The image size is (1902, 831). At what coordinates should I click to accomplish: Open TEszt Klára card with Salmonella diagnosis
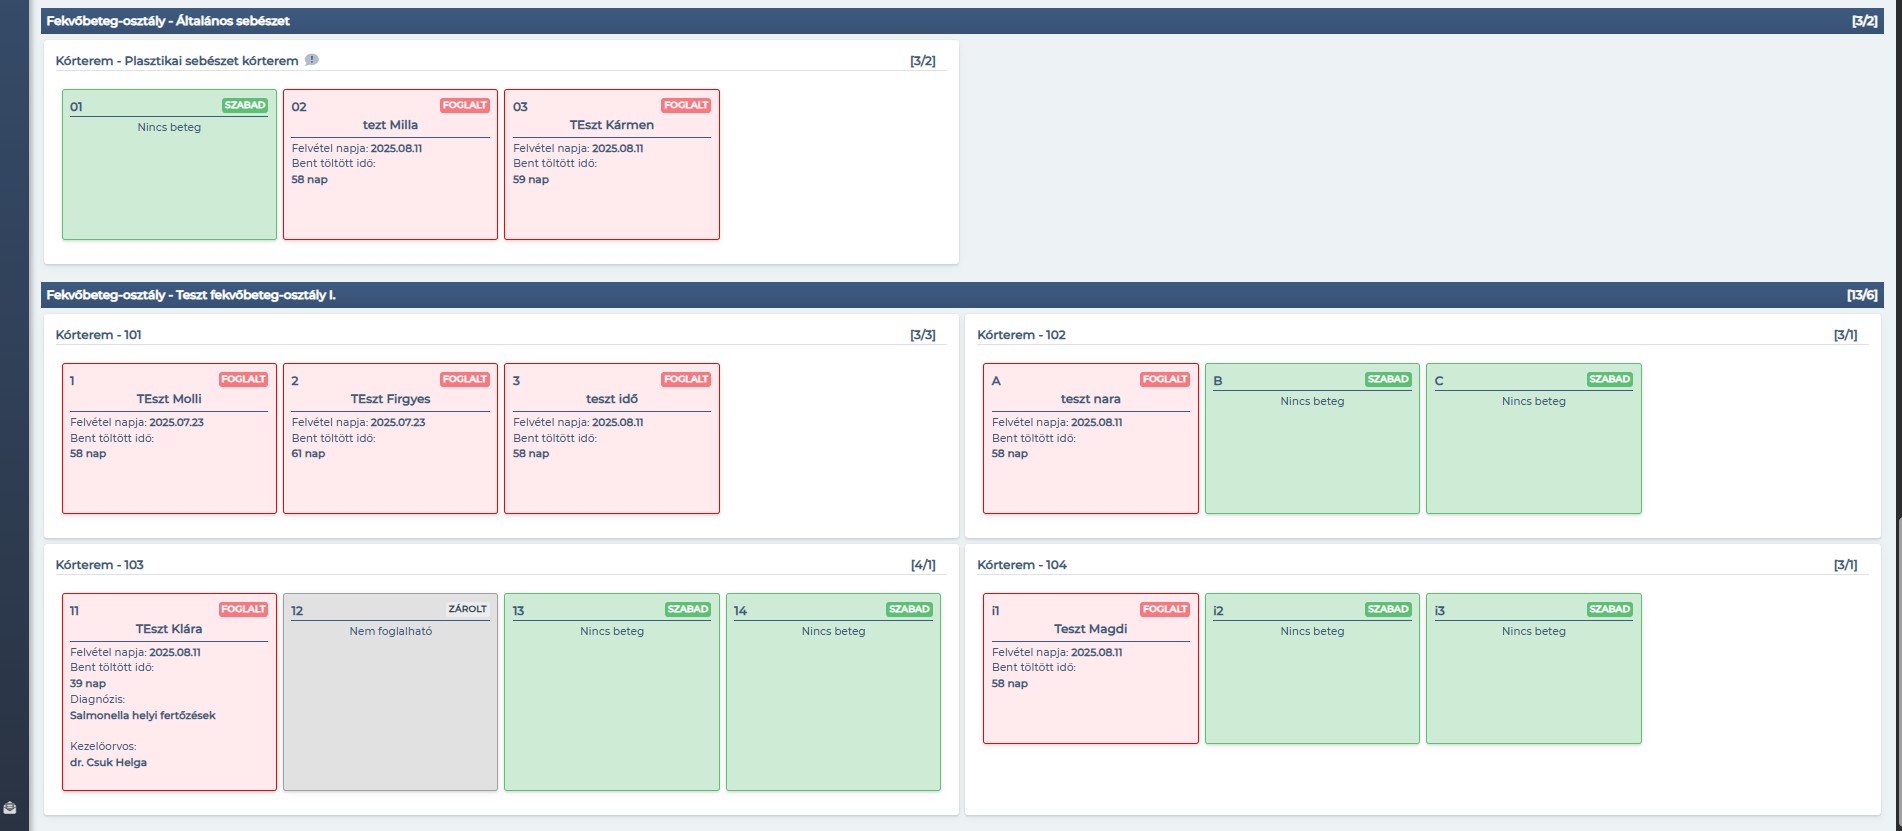tap(169, 692)
